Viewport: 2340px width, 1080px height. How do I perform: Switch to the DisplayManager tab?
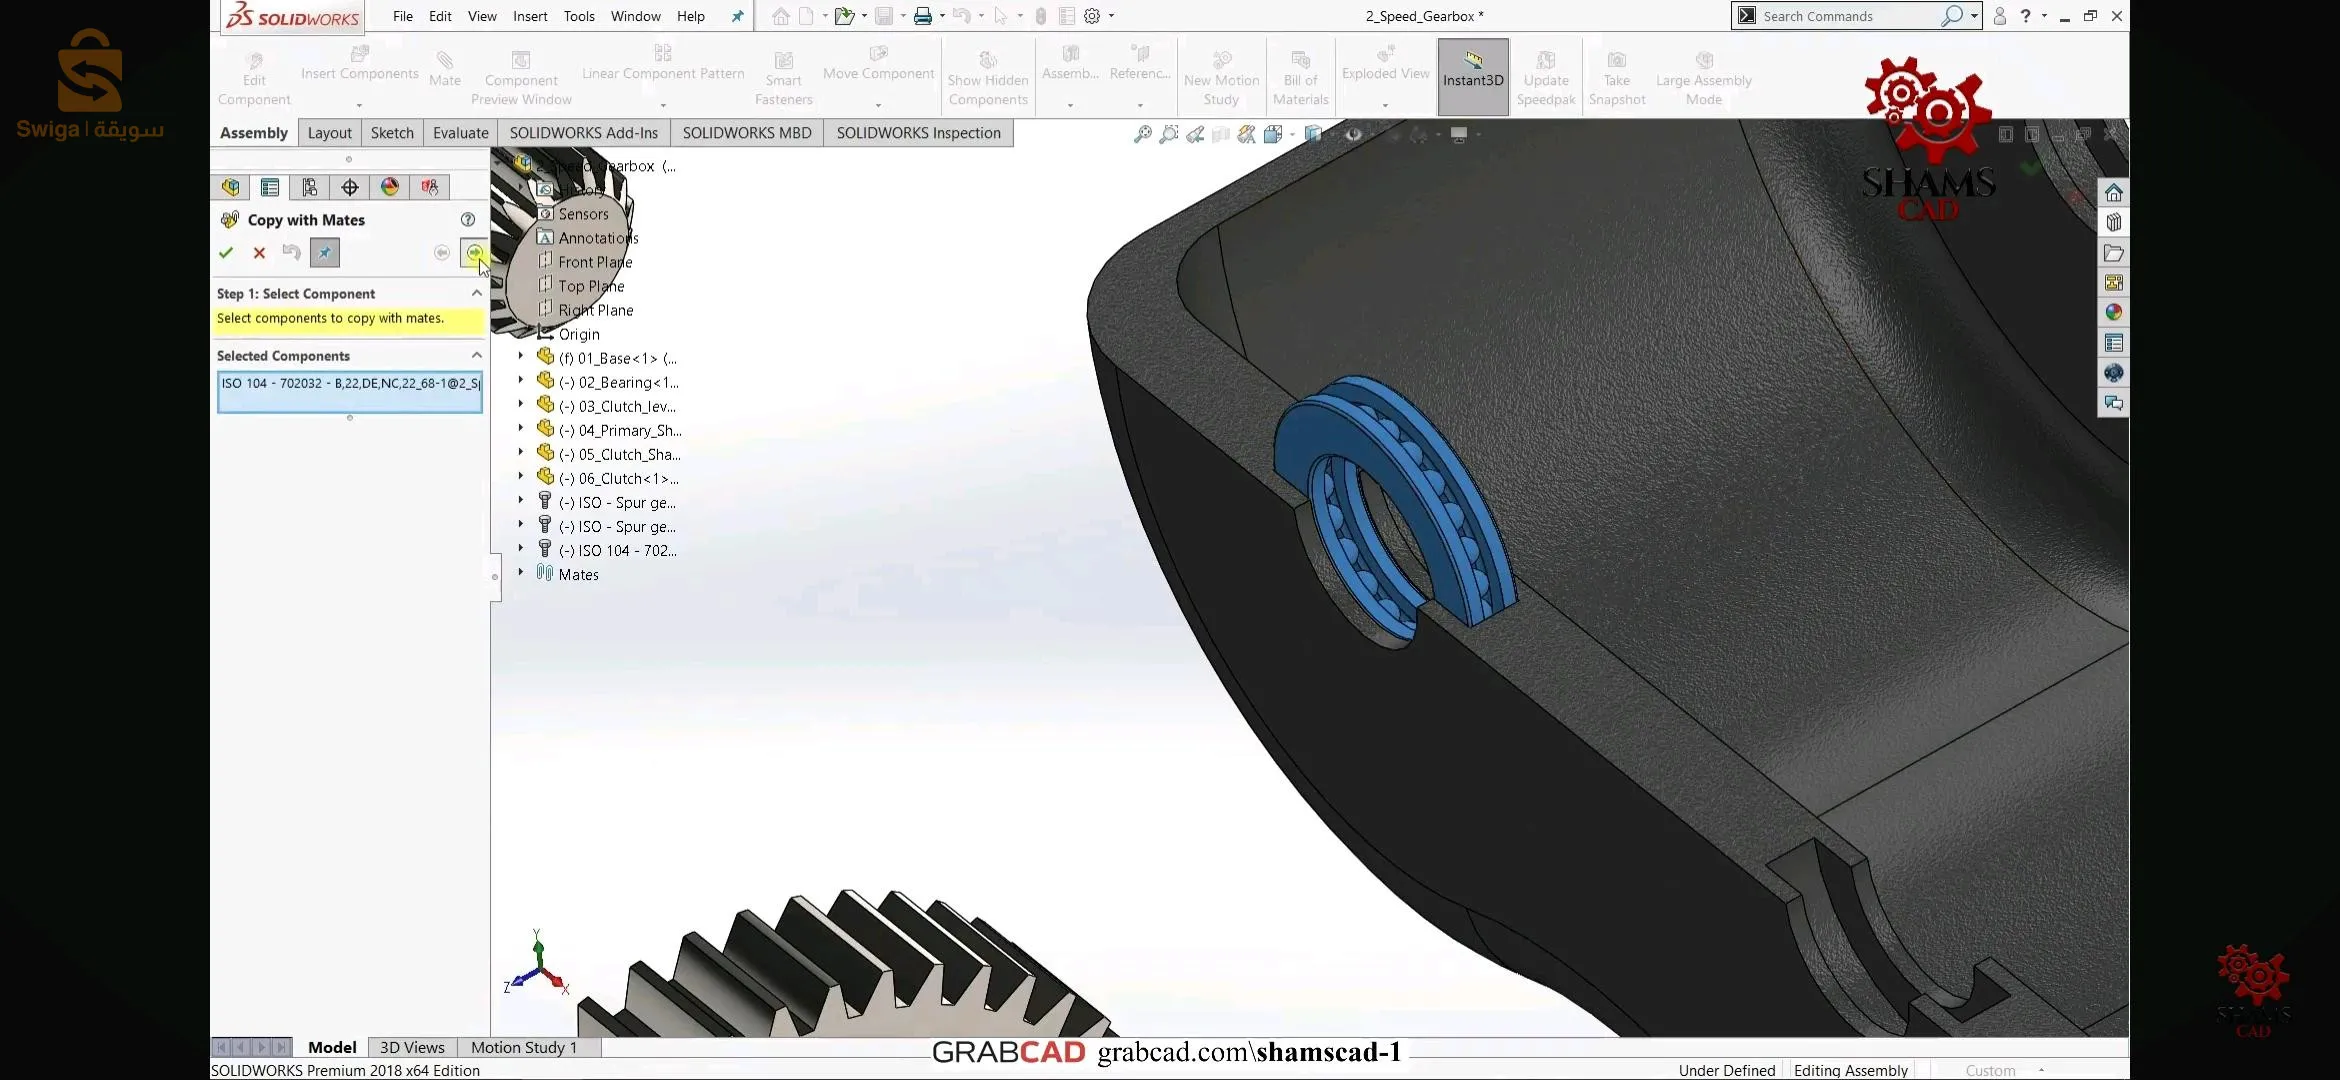pos(389,187)
